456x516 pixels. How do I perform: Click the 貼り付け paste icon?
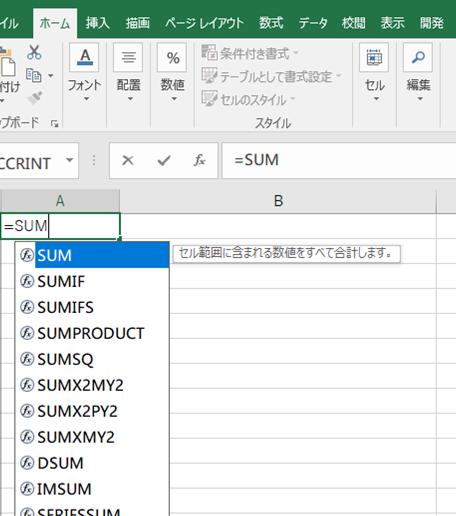pyautogui.click(x=7, y=63)
